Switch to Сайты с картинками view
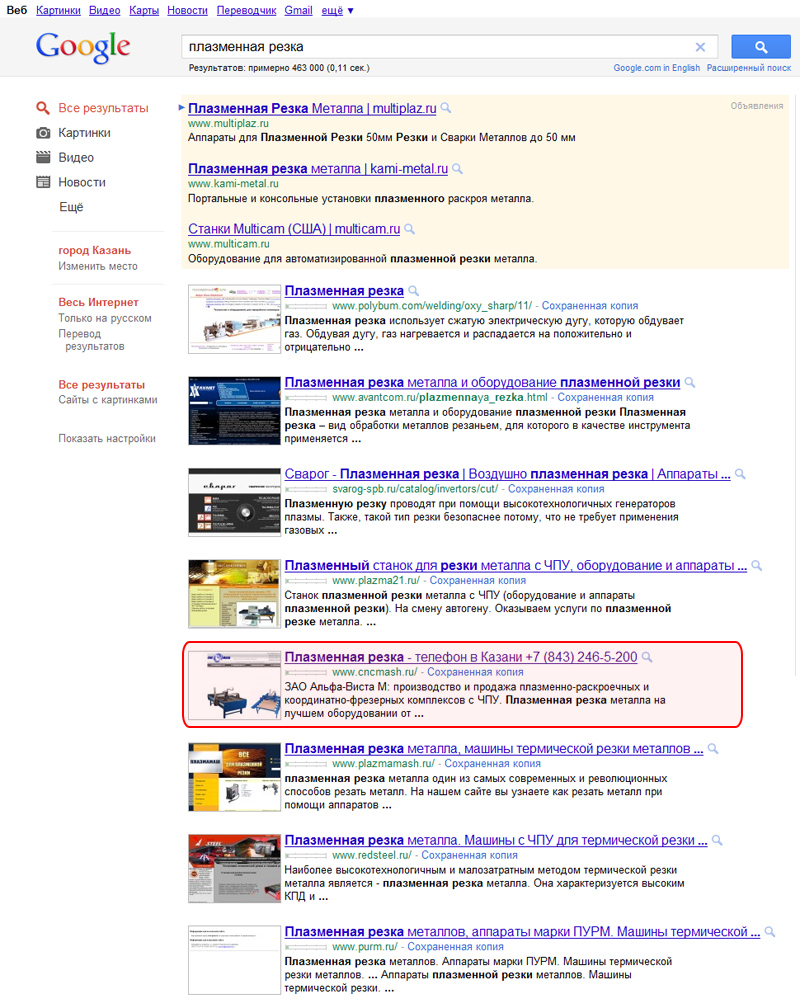Image resolution: width=800 pixels, height=1000 pixels. point(108,400)
